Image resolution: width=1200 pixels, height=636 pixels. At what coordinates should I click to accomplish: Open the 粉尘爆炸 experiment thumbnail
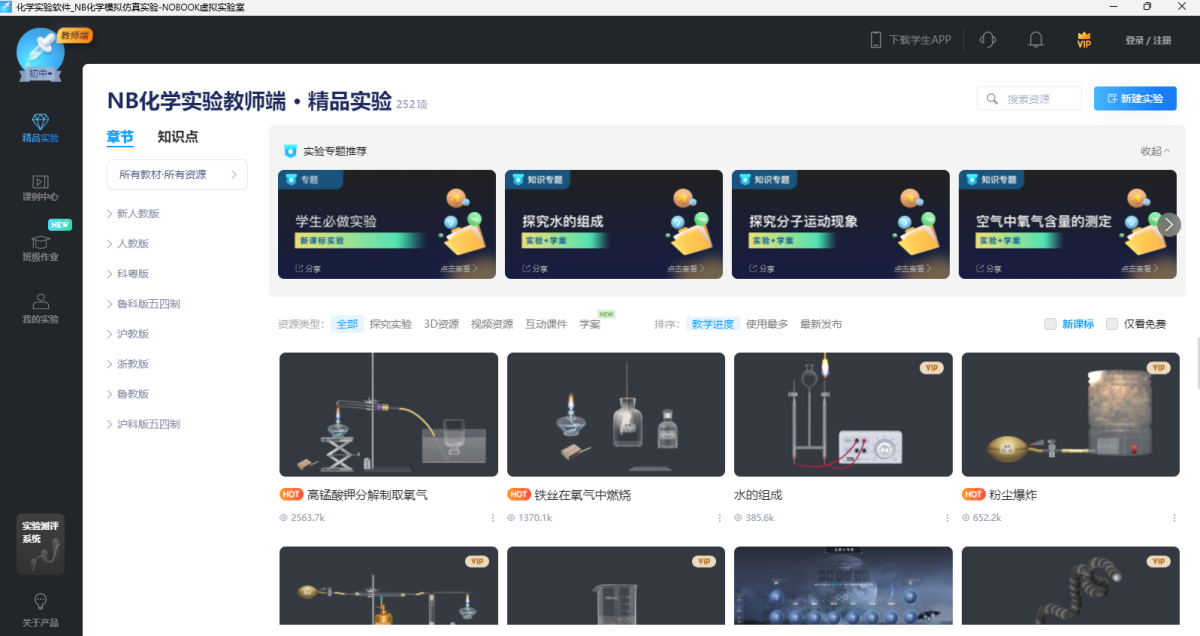[x=1070, y=414]
